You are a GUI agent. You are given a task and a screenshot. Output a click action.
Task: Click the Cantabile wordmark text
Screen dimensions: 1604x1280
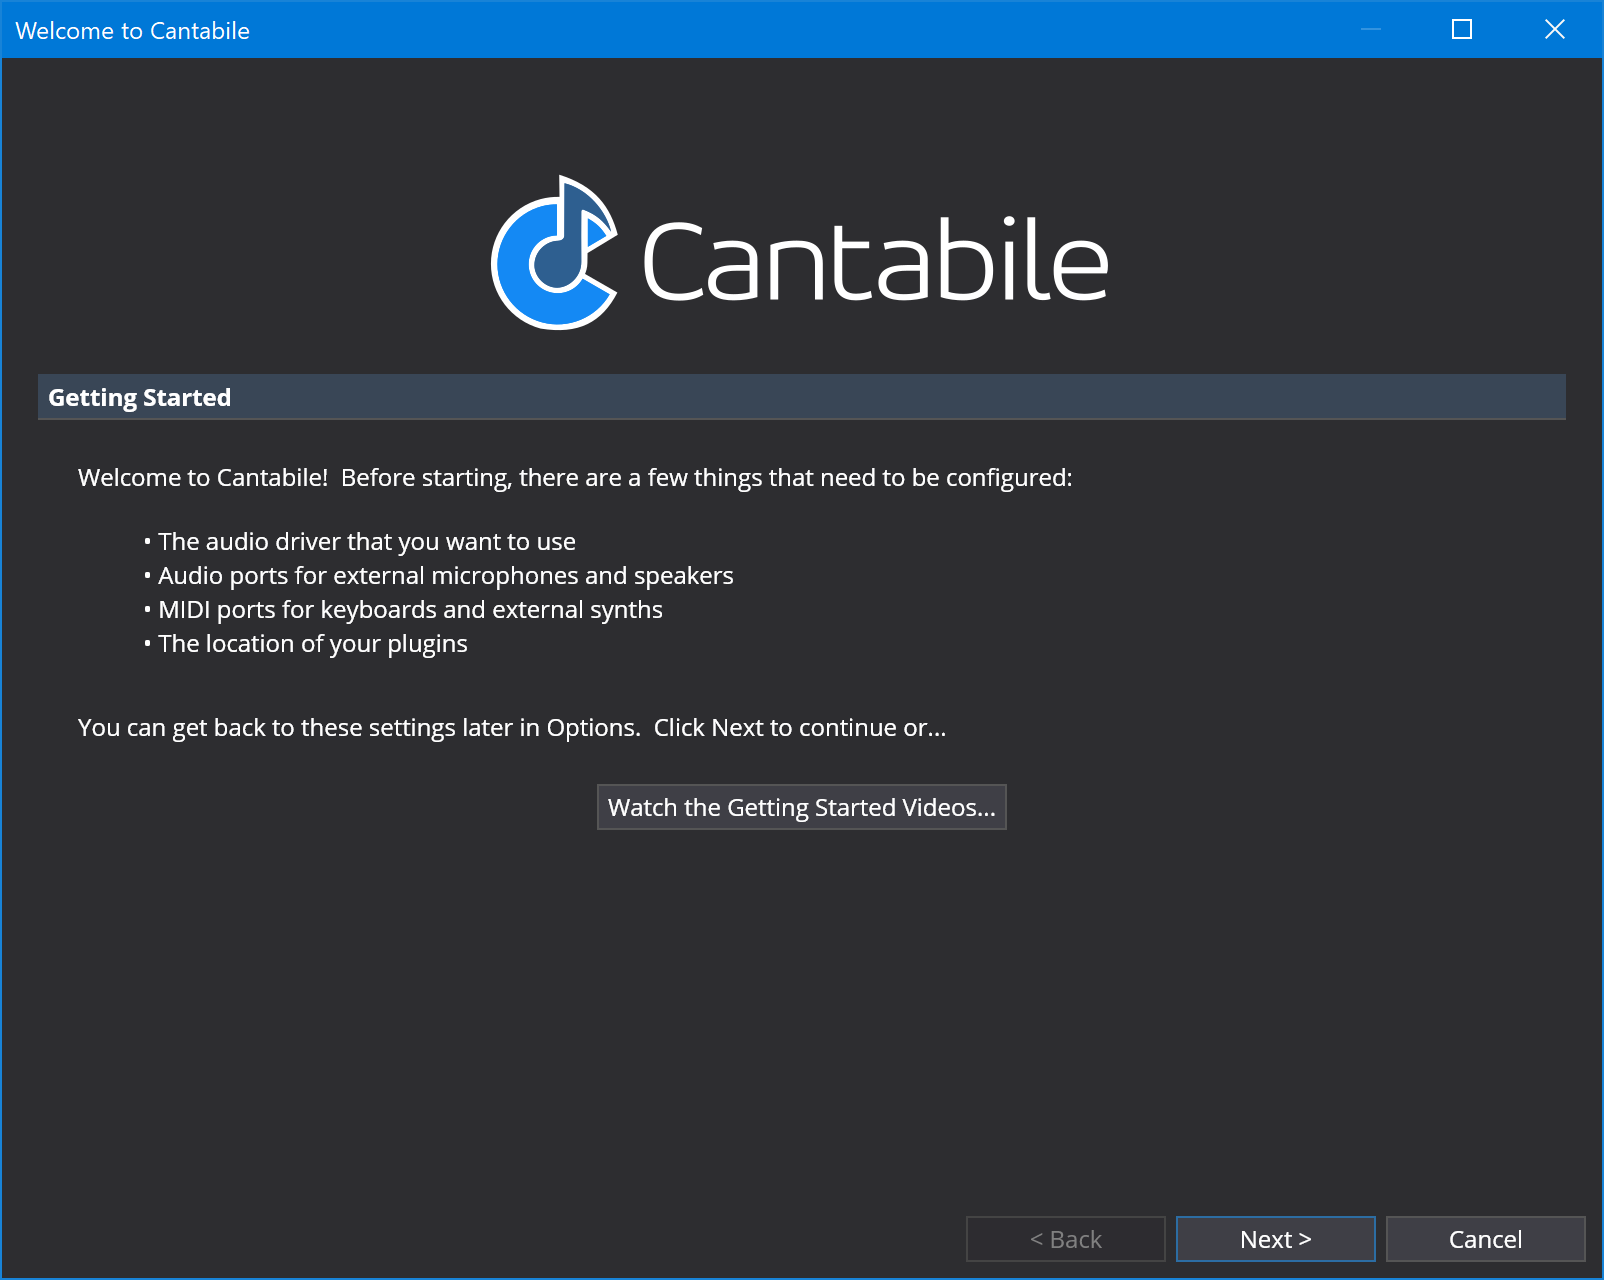(x=875, y=259)
